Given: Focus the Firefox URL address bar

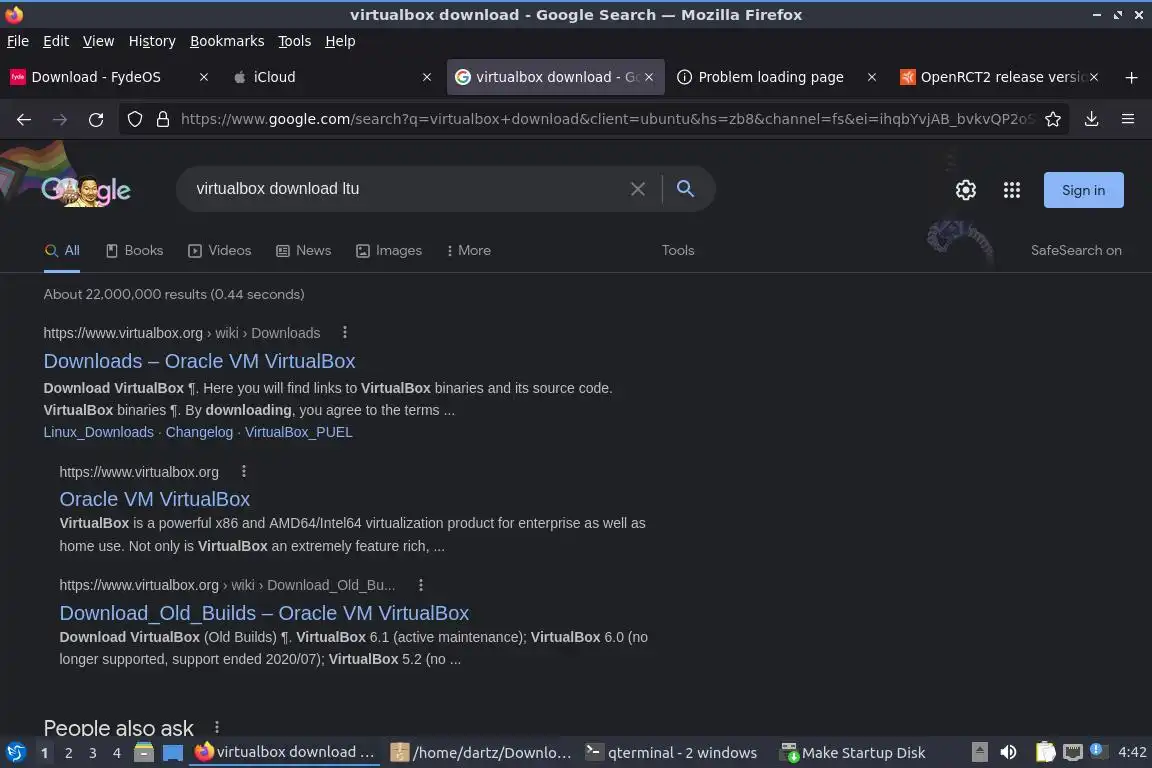Looking at the screenshot, I should [x=607, y=119].
